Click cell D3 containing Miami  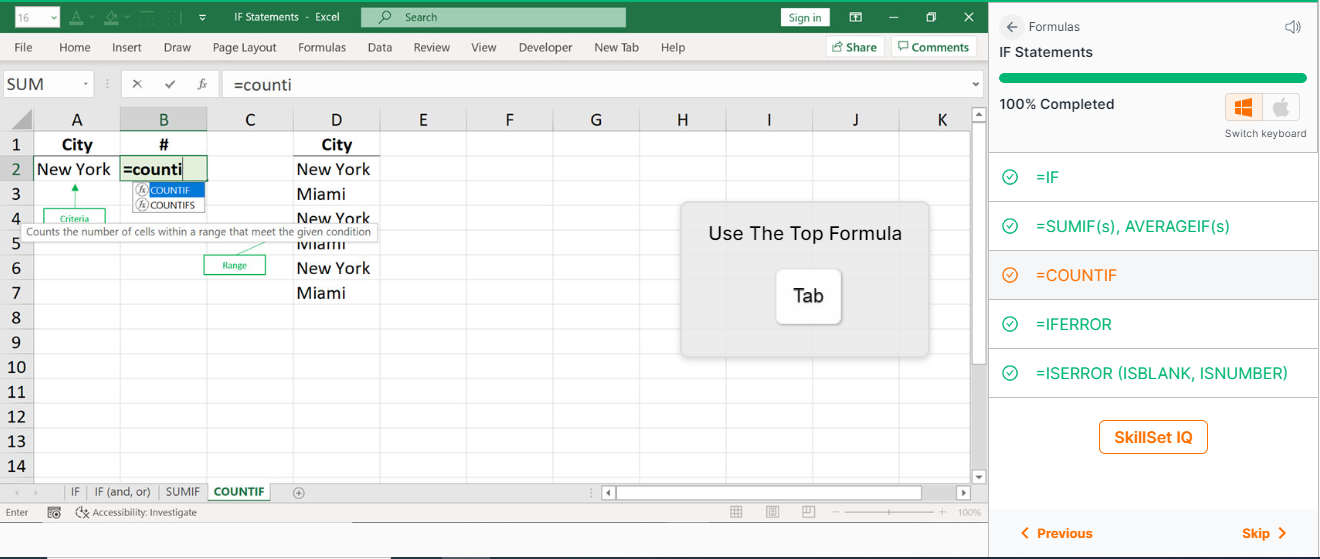(x=337, y=194)
